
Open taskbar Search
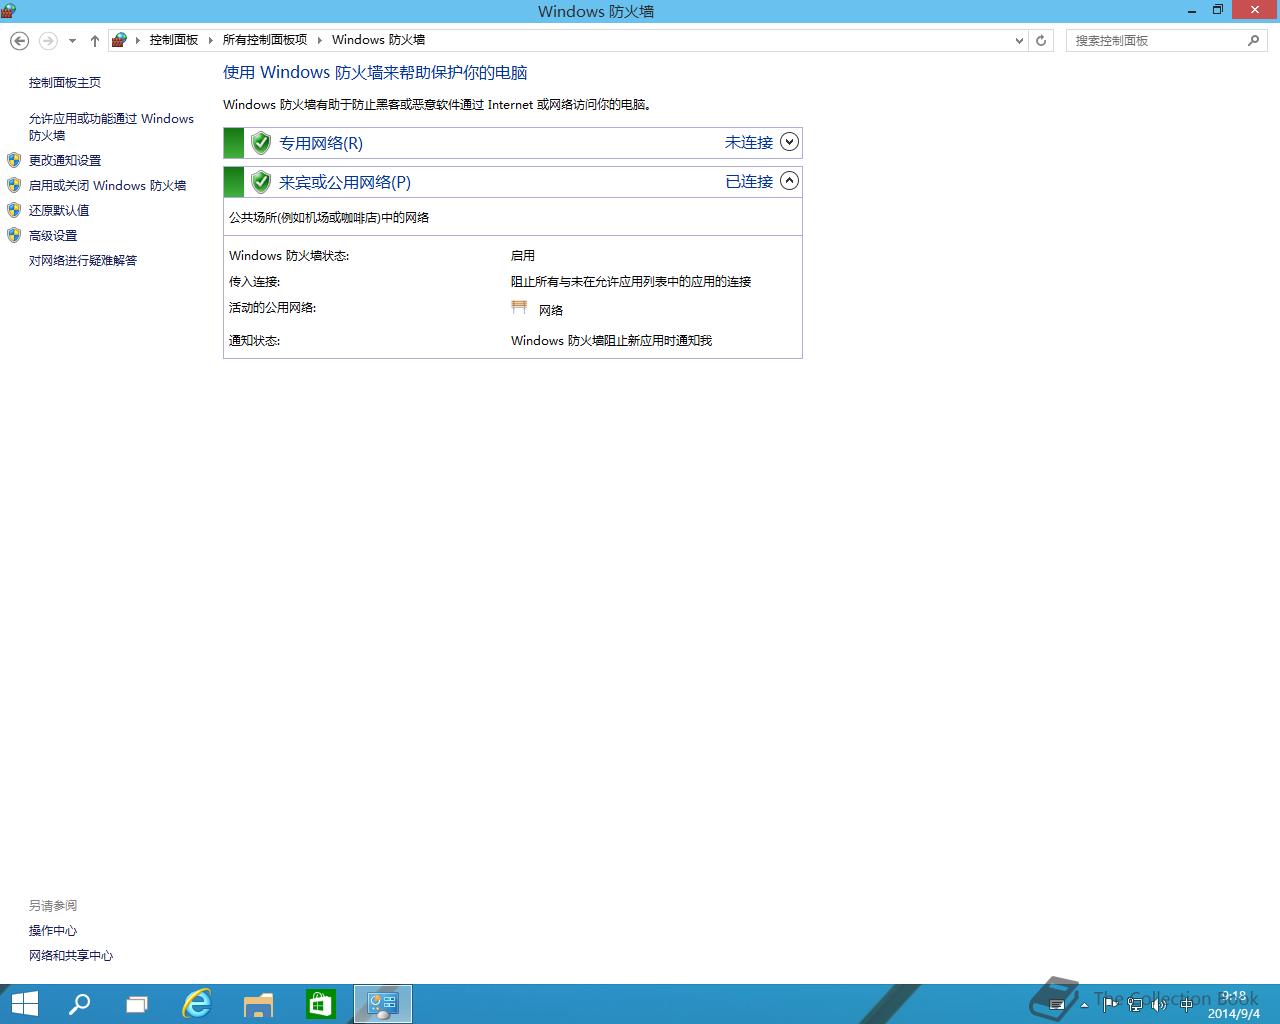click(79, 1004)
